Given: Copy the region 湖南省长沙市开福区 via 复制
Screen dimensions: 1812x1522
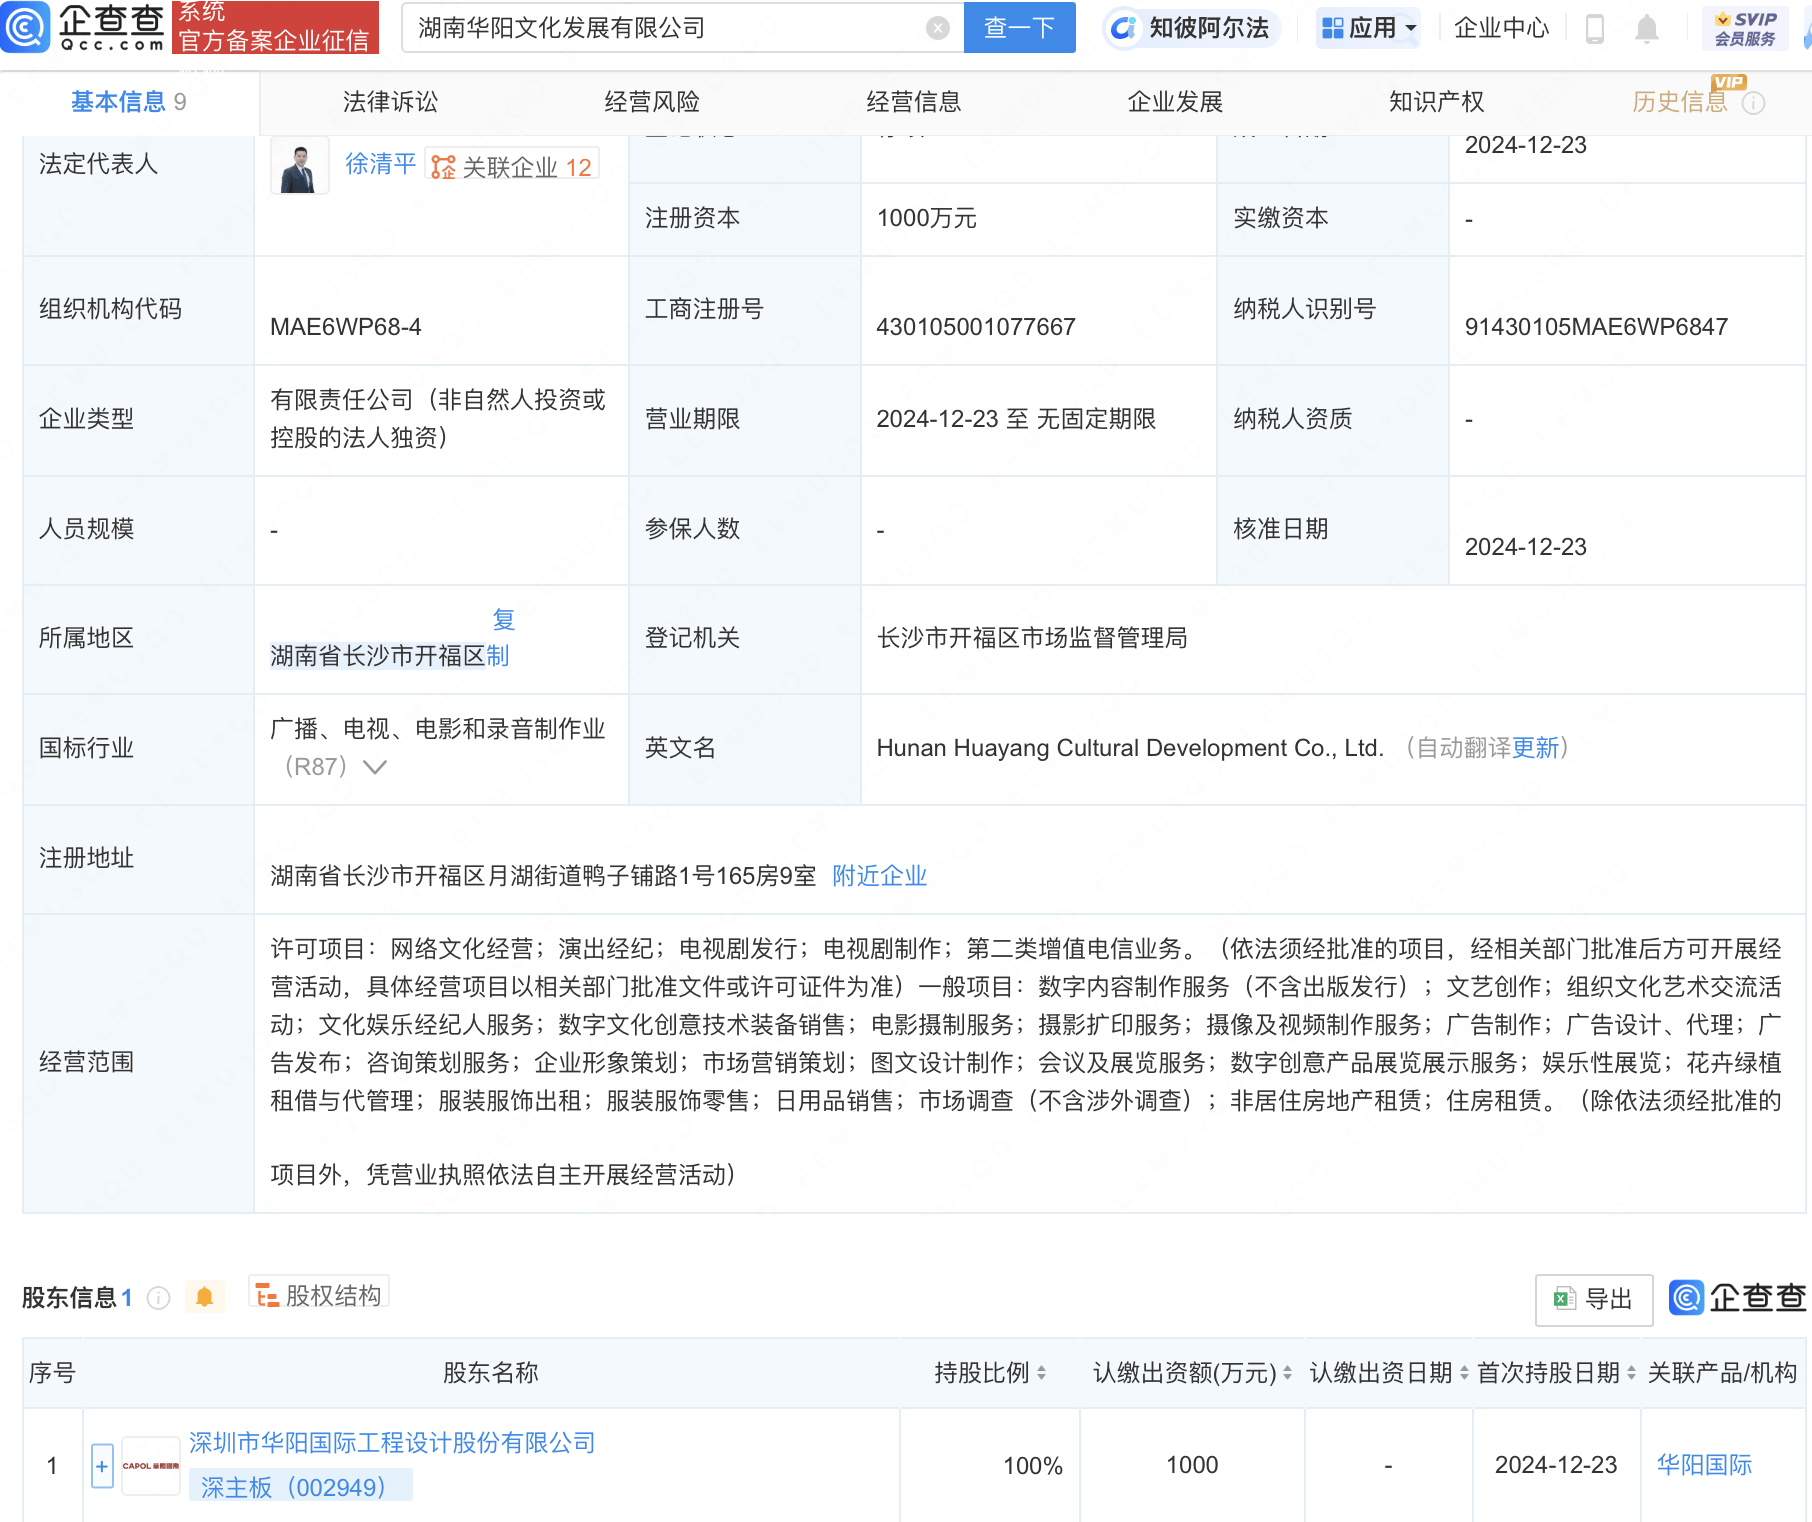Looking at the screenshot, I should 500,638.
